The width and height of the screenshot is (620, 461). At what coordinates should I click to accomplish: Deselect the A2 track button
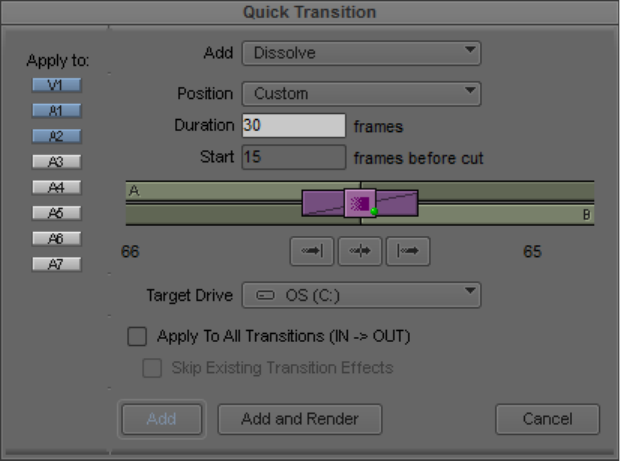coord(57,136)
